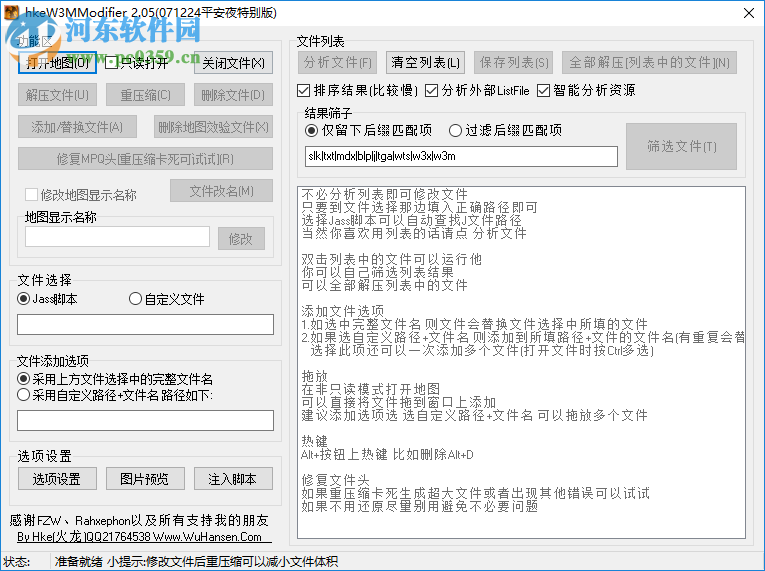The height and width of the screenshot is (571, 765).
Task: Click the 删除文件(D) button
Action: (x=233, y=95)
